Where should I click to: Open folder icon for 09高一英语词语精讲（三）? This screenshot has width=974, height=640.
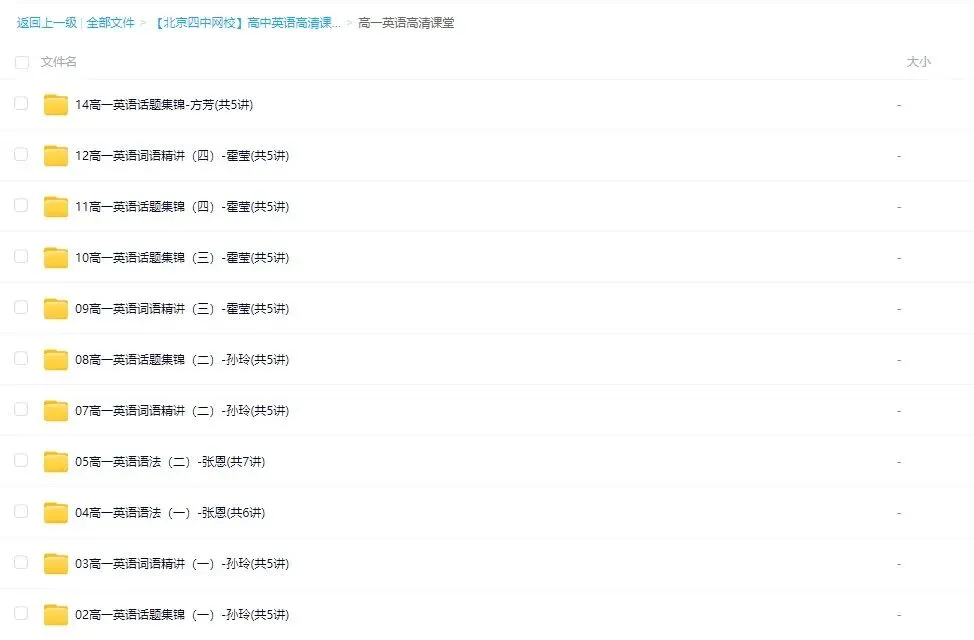(55, 308)
